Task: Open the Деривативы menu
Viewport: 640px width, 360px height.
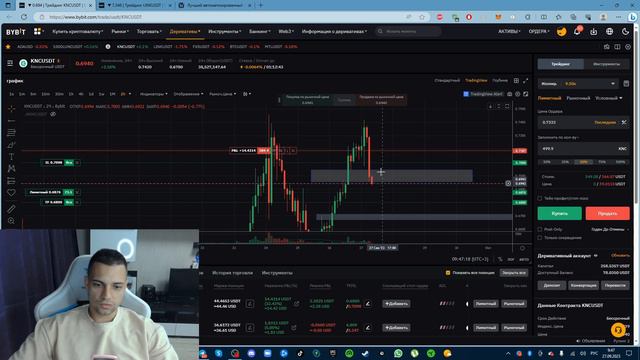Action: pos(185,31)
